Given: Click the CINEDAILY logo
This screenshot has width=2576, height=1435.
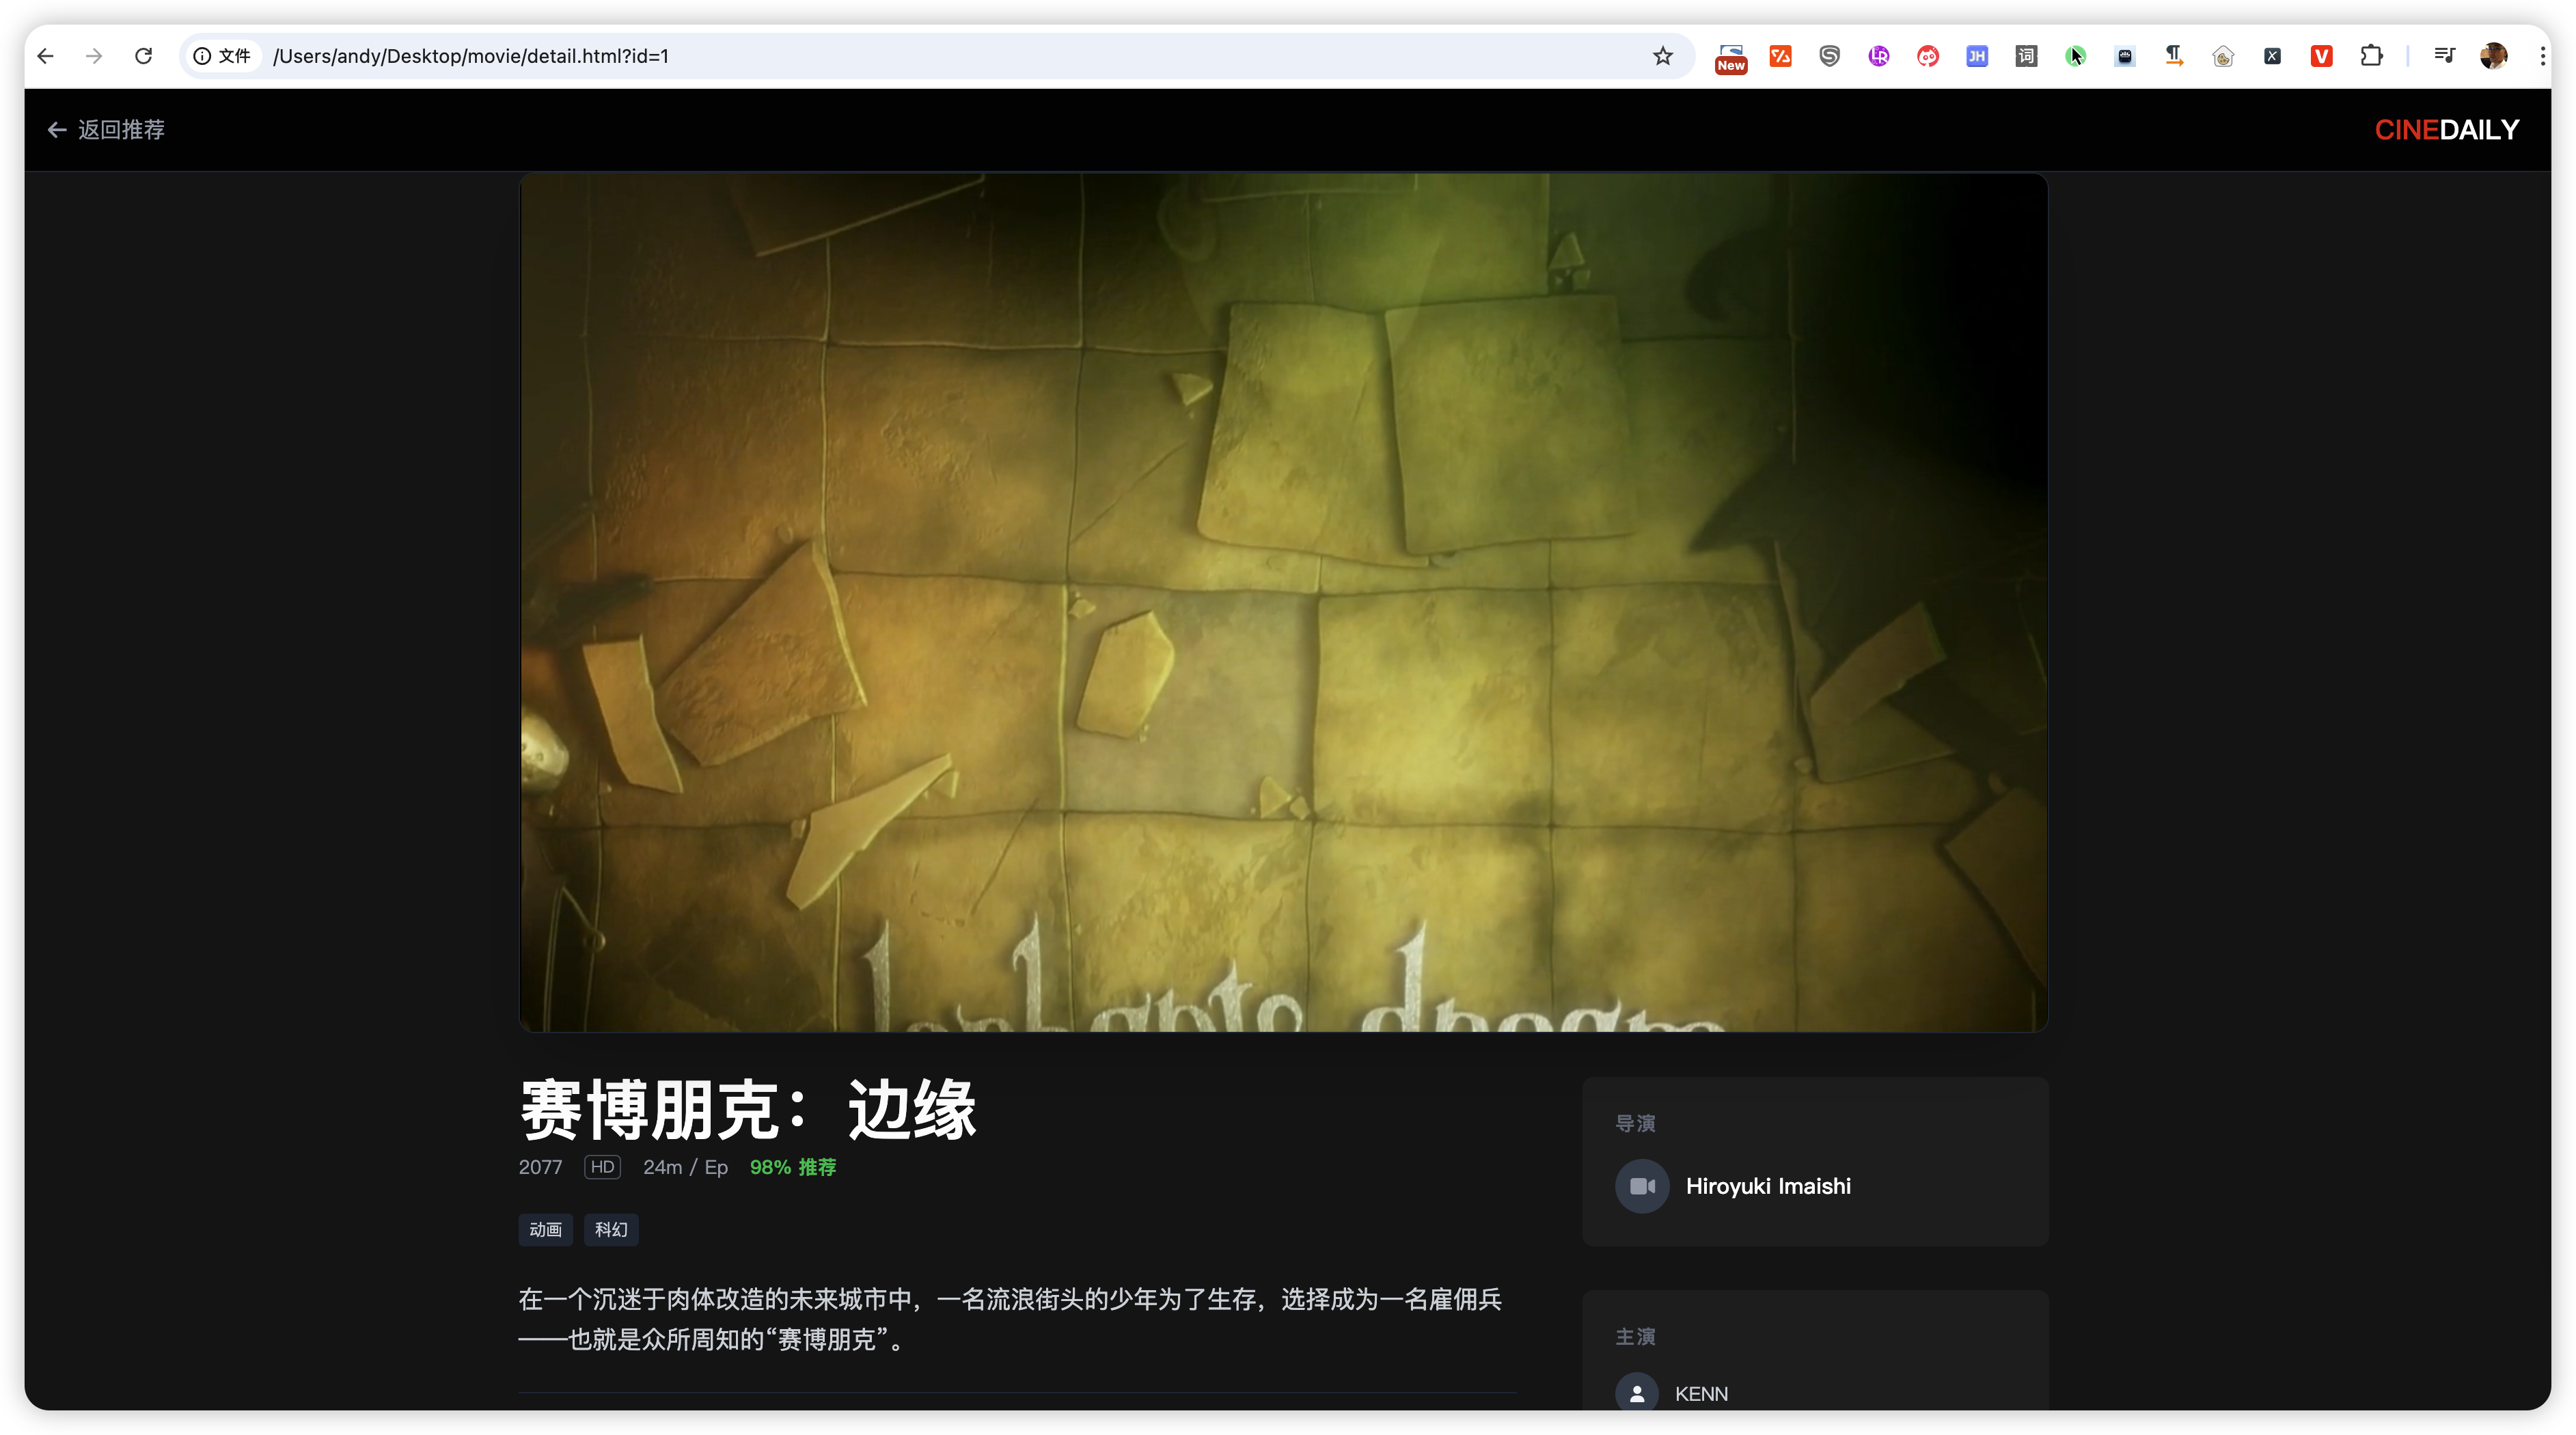Looking at the screenshot, I should click(2446, 130).
